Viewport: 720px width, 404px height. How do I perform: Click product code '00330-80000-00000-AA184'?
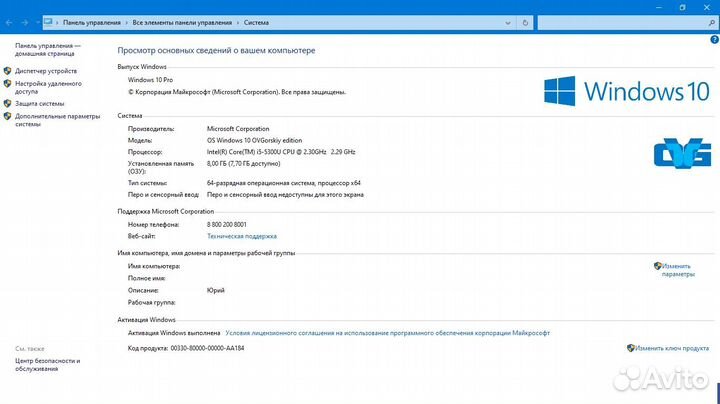(207, 348)
